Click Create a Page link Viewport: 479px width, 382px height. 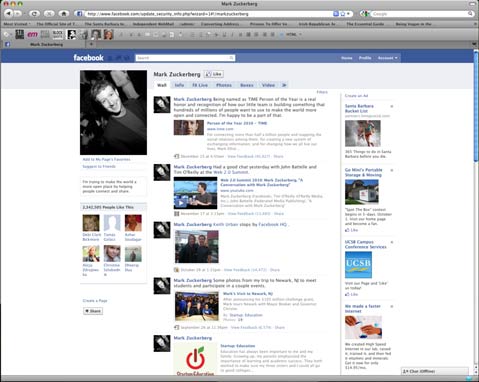[95, 301]
